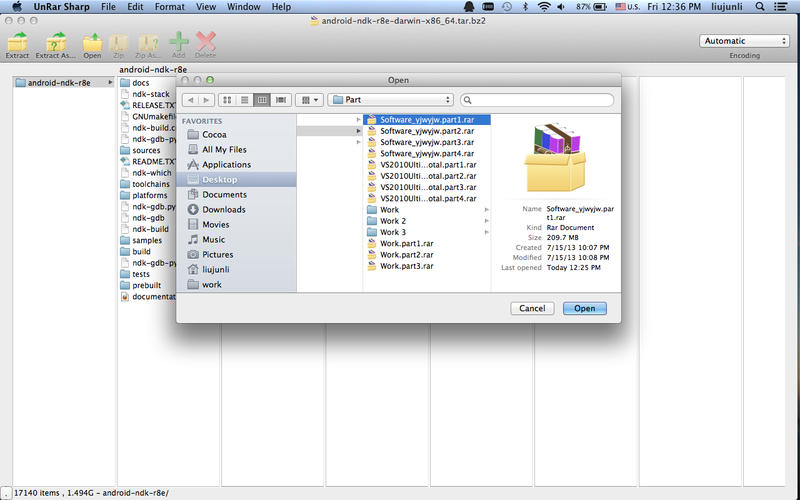Select Documents in Favorites sidebar
800x500 pixels.
point(236,195)
